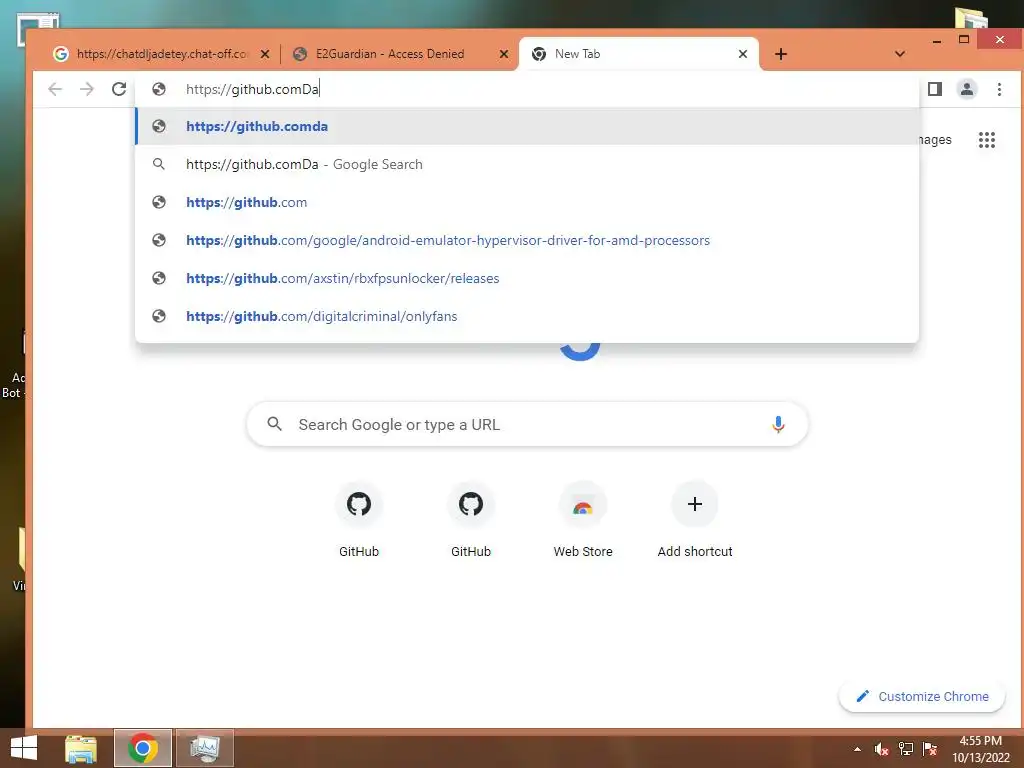Viewport: 1024px width, 768px height.
Task: Click the Search Google or type URL box
Action: tap(527, 424)
